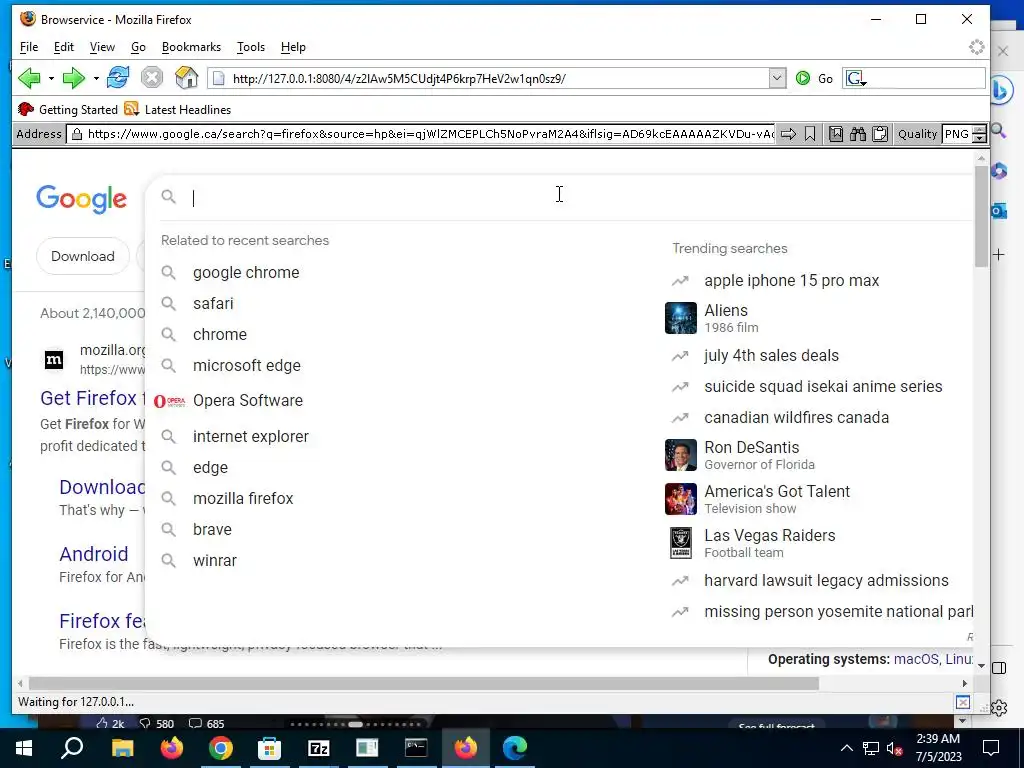This screenshot has height=768, width=1024.
Task: Select 'harvard lawsuit legacy admissions' trend
Action: coord(826,581)
